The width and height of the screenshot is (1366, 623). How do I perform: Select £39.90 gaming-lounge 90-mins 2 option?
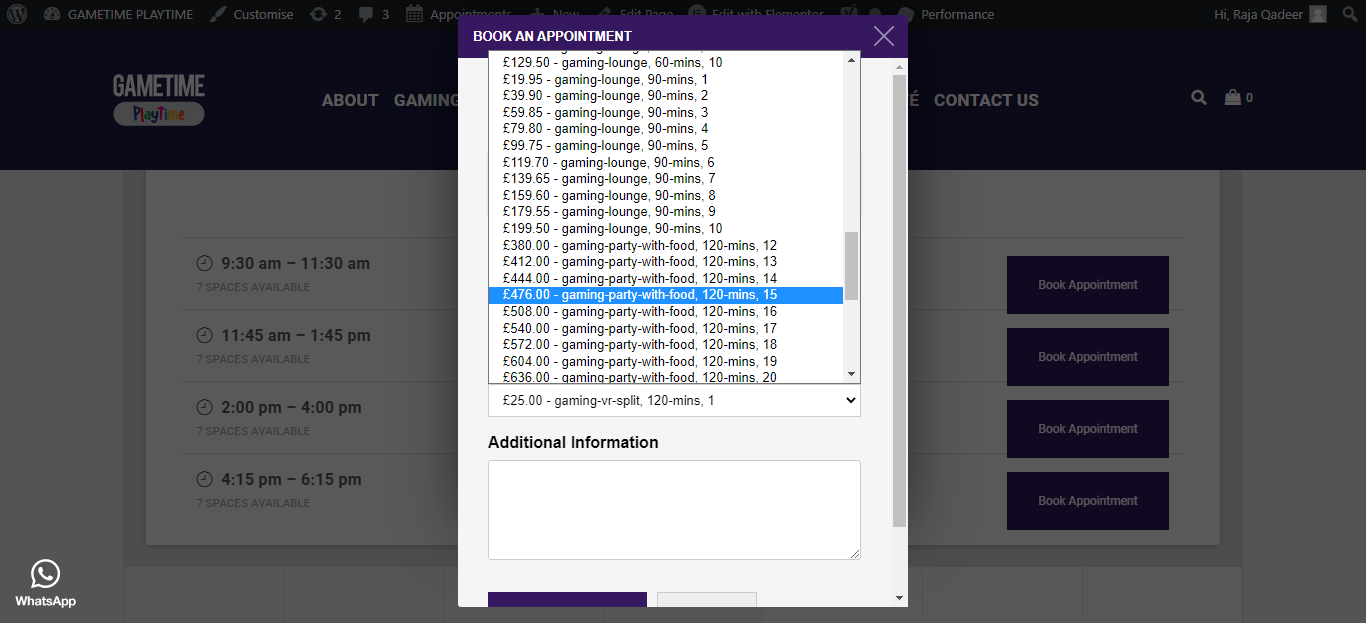665,95
